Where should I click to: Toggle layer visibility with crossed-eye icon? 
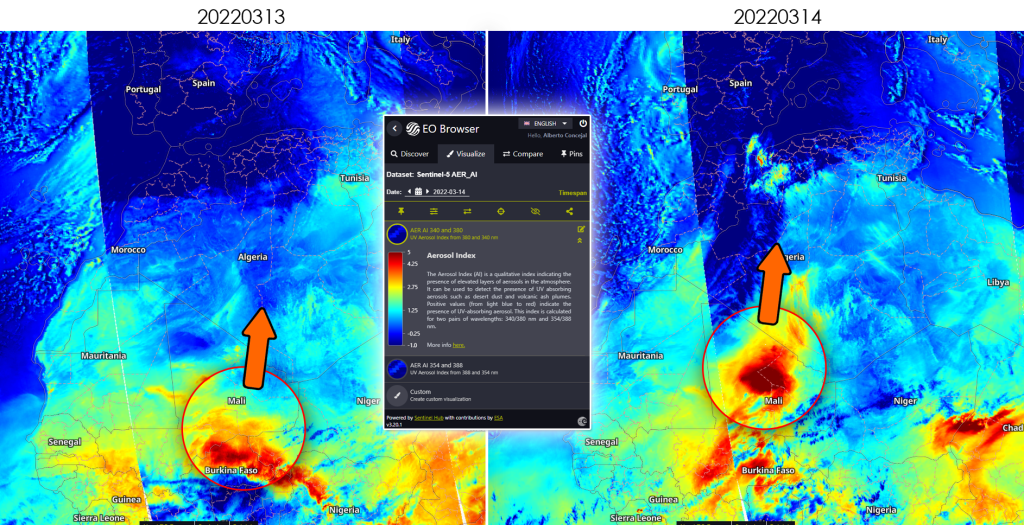pos(535,211)
